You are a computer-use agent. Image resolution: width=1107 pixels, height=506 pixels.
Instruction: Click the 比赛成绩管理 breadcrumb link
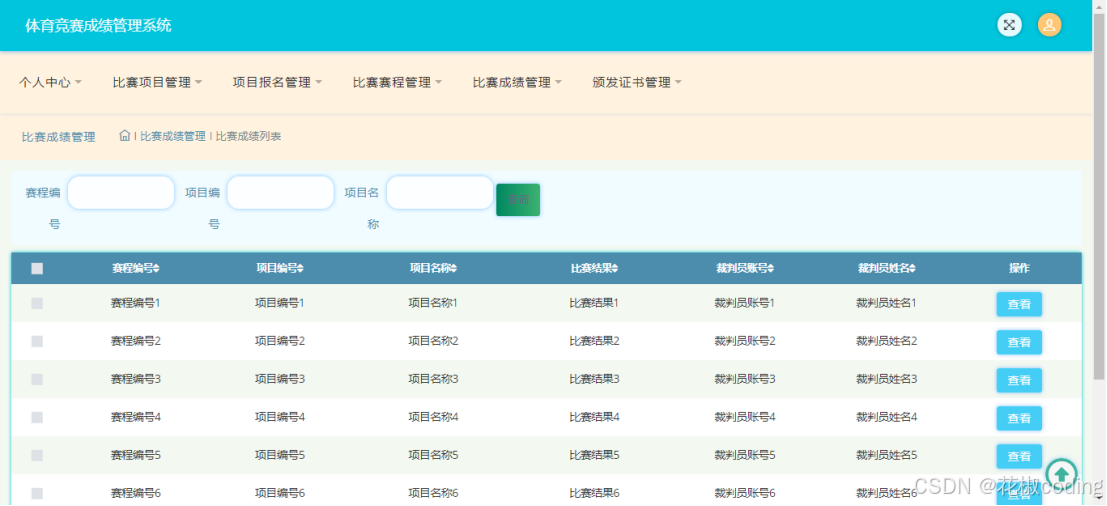[173, 136]
